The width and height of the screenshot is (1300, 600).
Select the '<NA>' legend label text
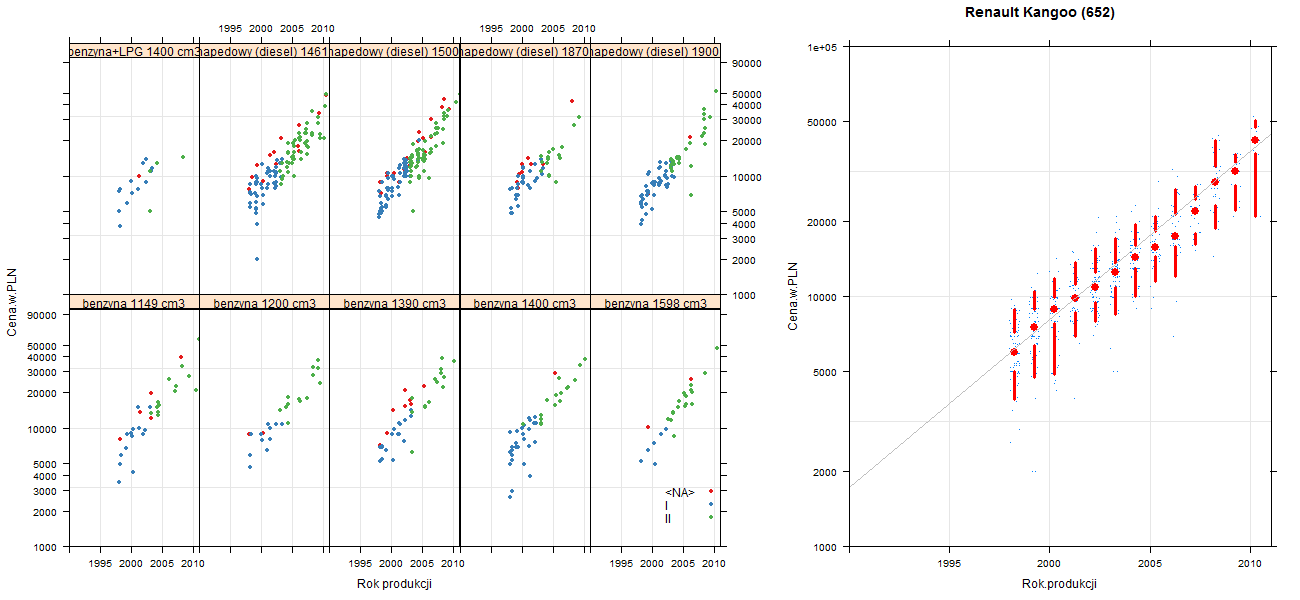click(x=679, y=492)
